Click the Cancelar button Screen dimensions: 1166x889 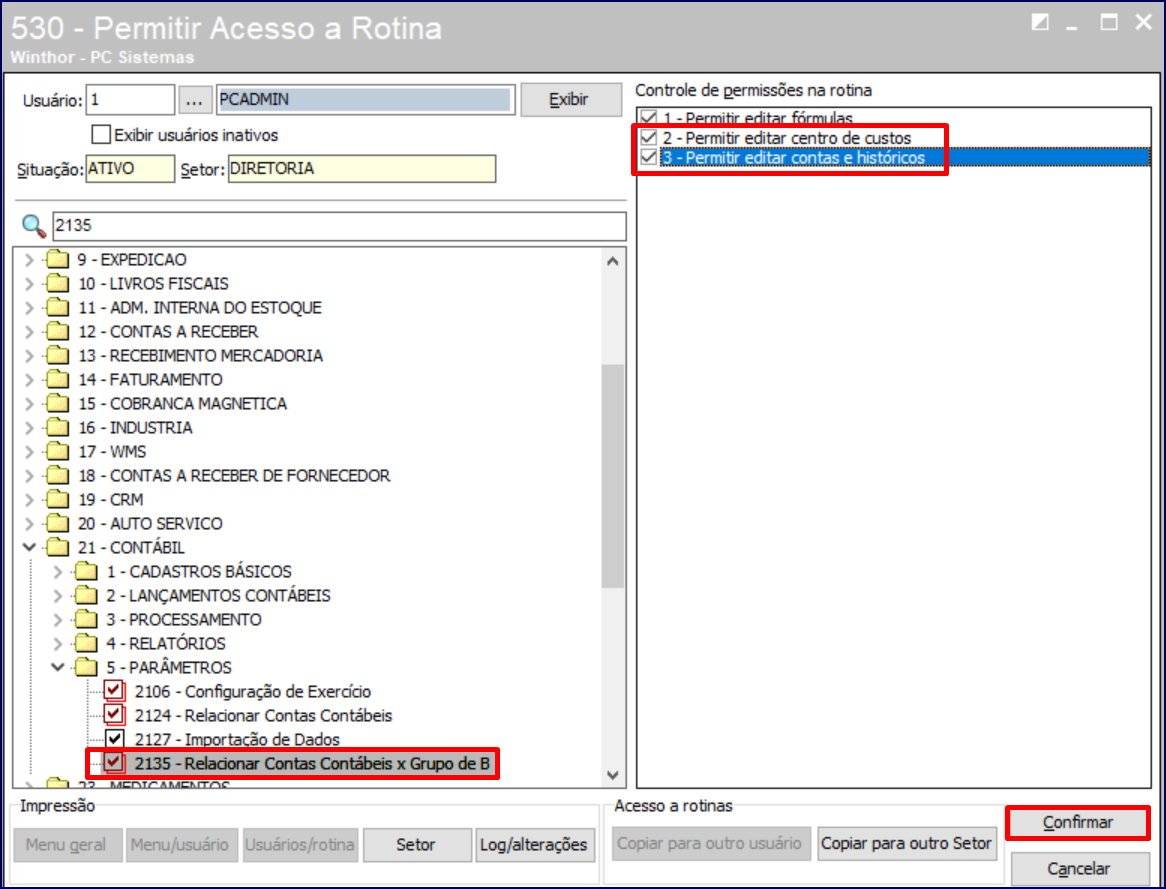(x=1078, y=868)
